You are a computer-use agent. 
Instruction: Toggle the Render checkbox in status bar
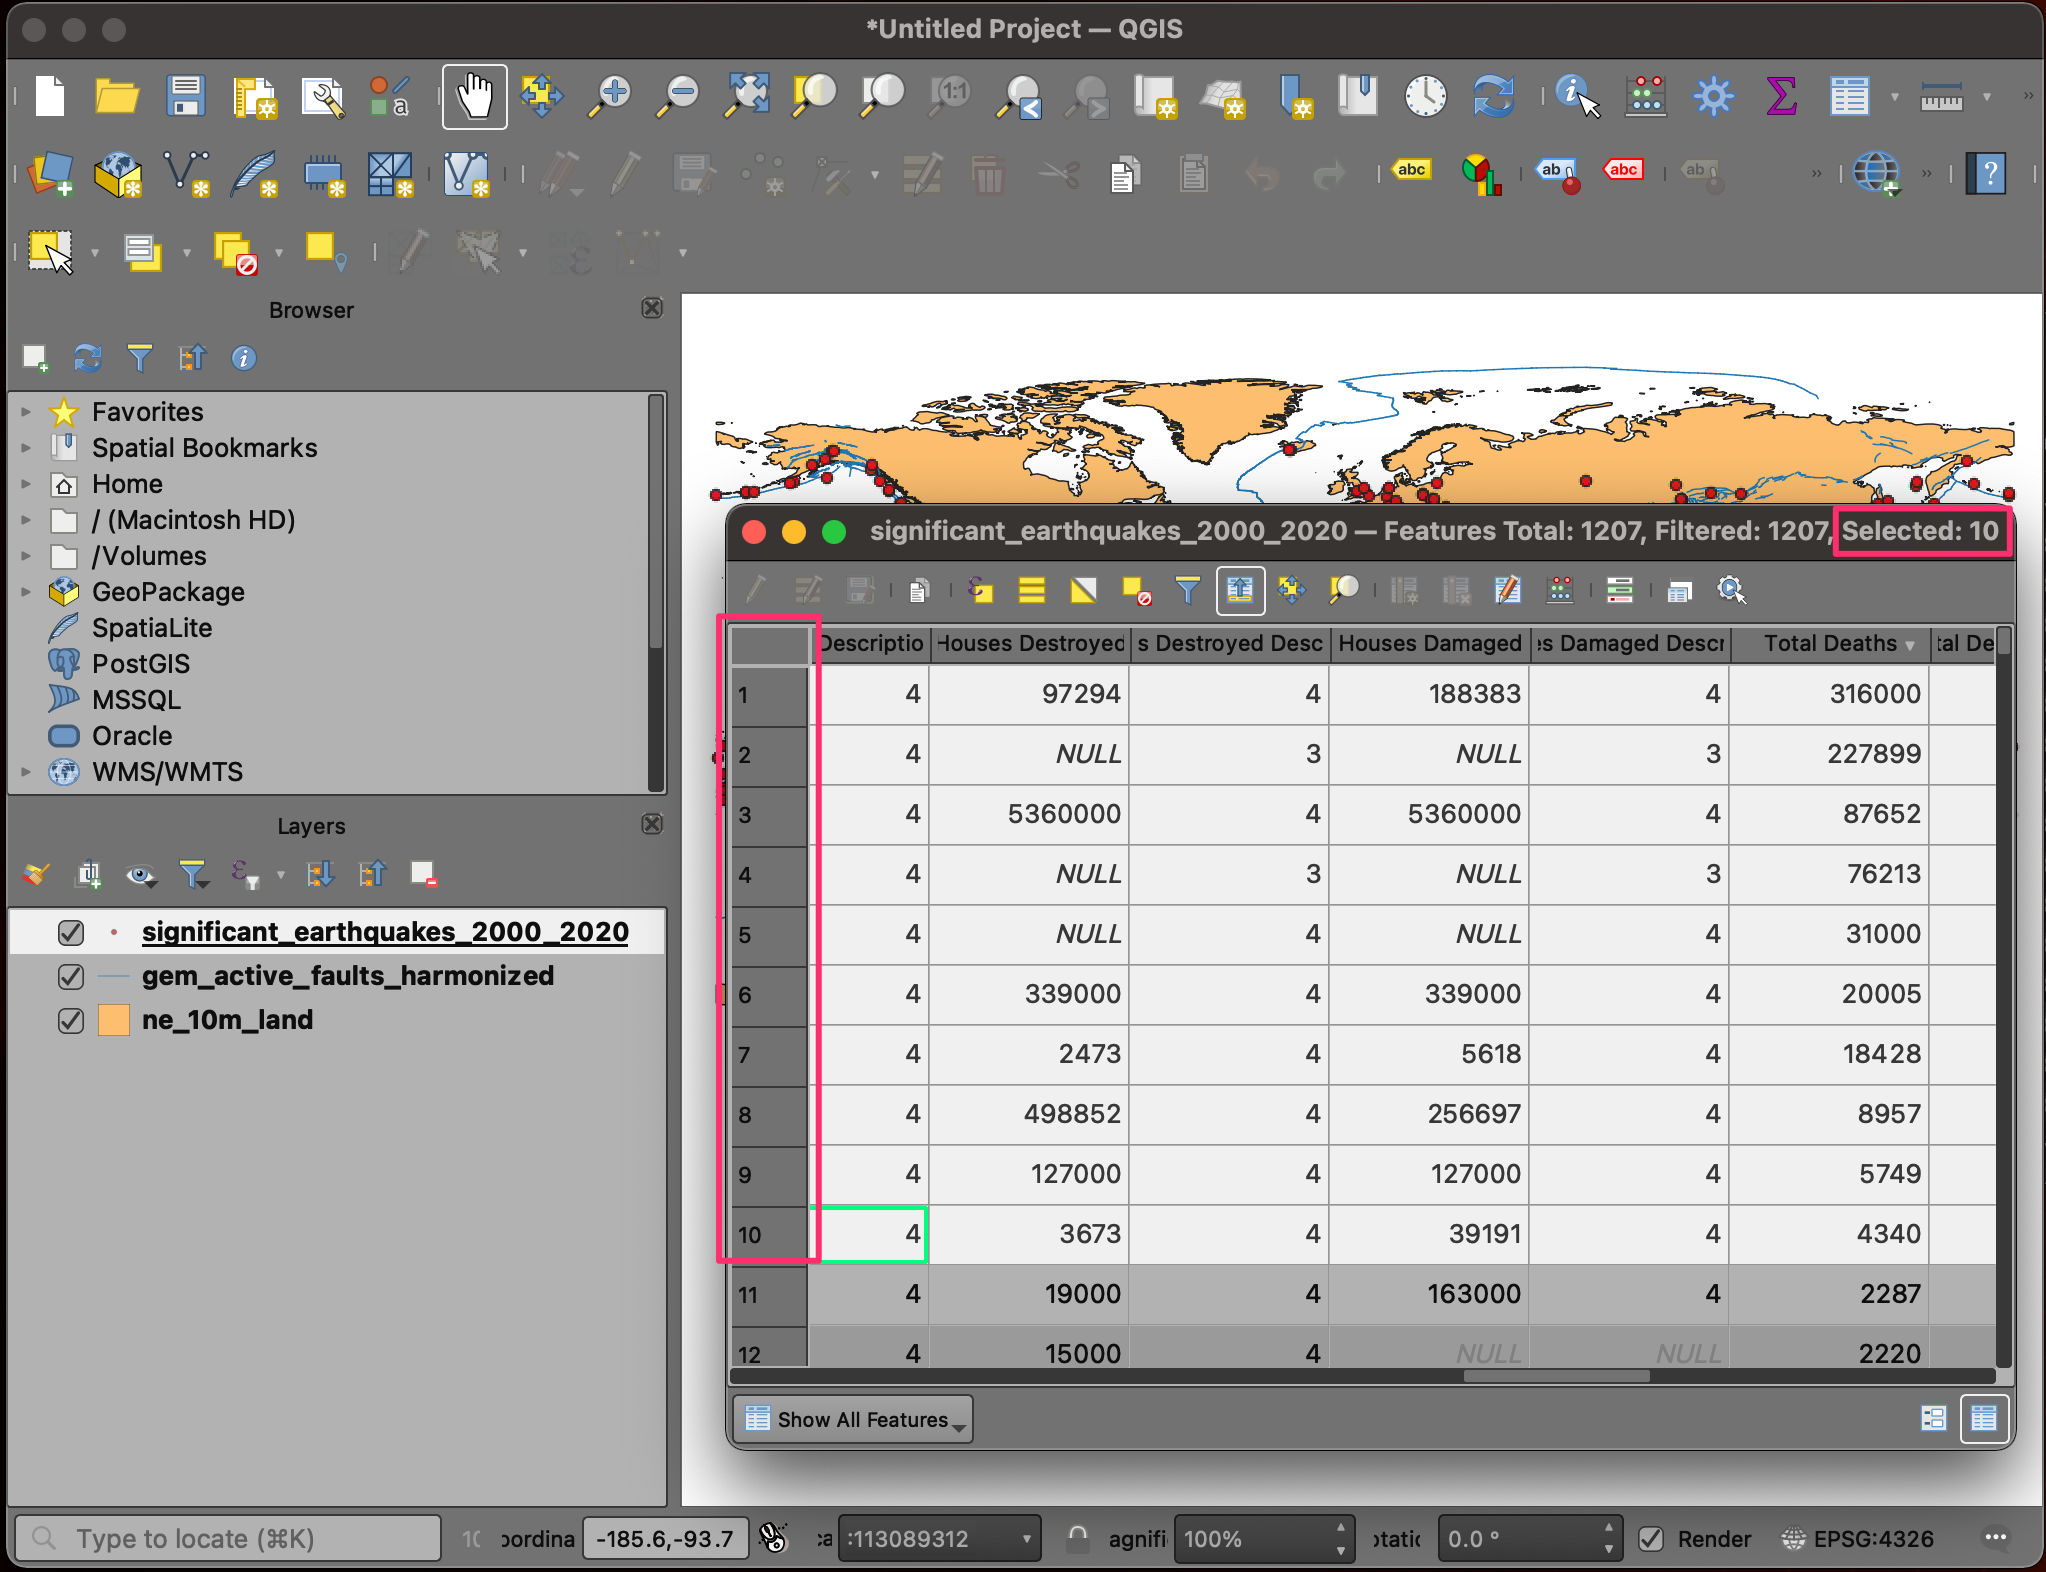click(x=1651, y=1538)
